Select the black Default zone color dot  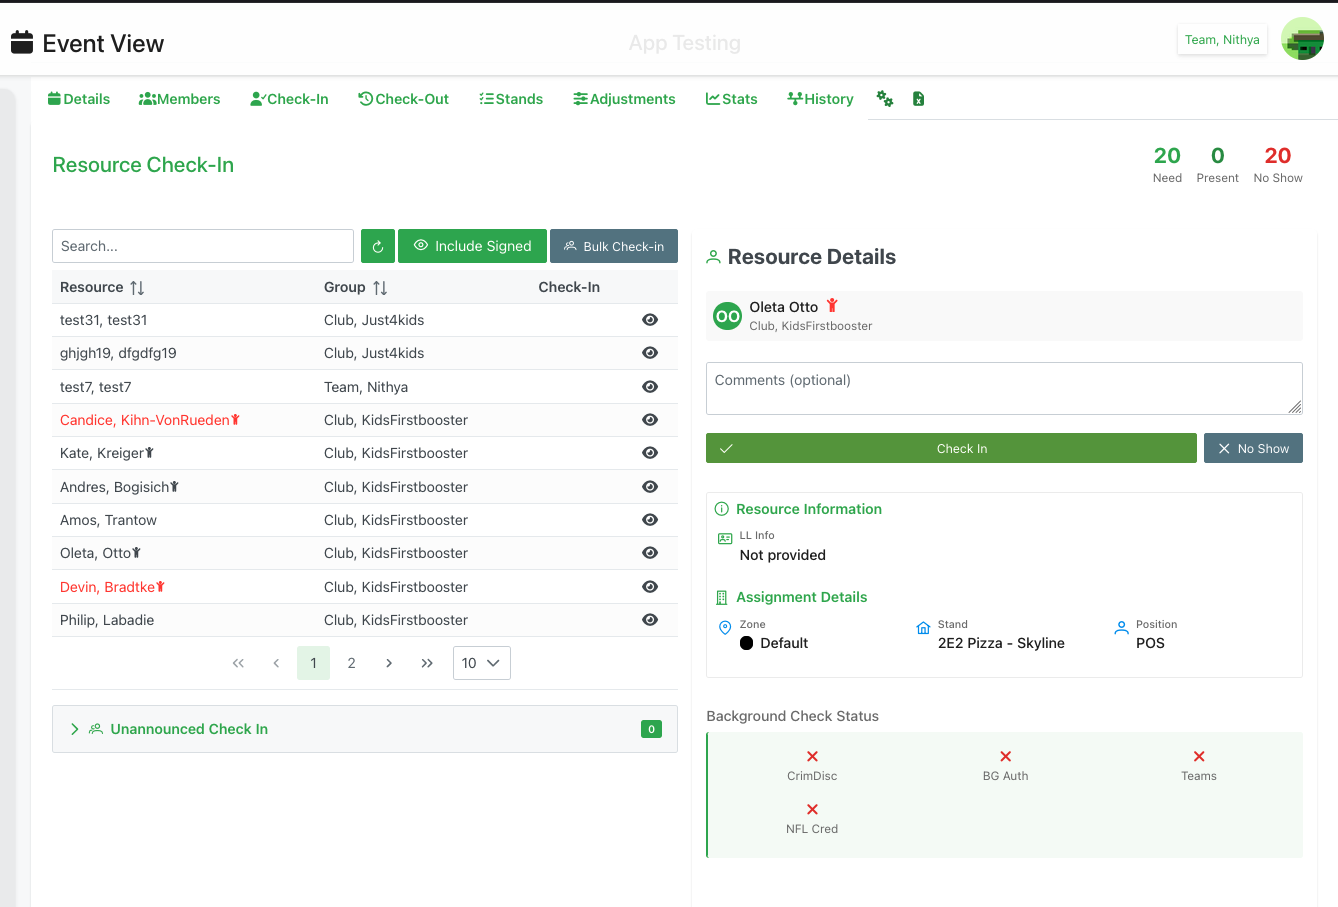pos(747,643)
